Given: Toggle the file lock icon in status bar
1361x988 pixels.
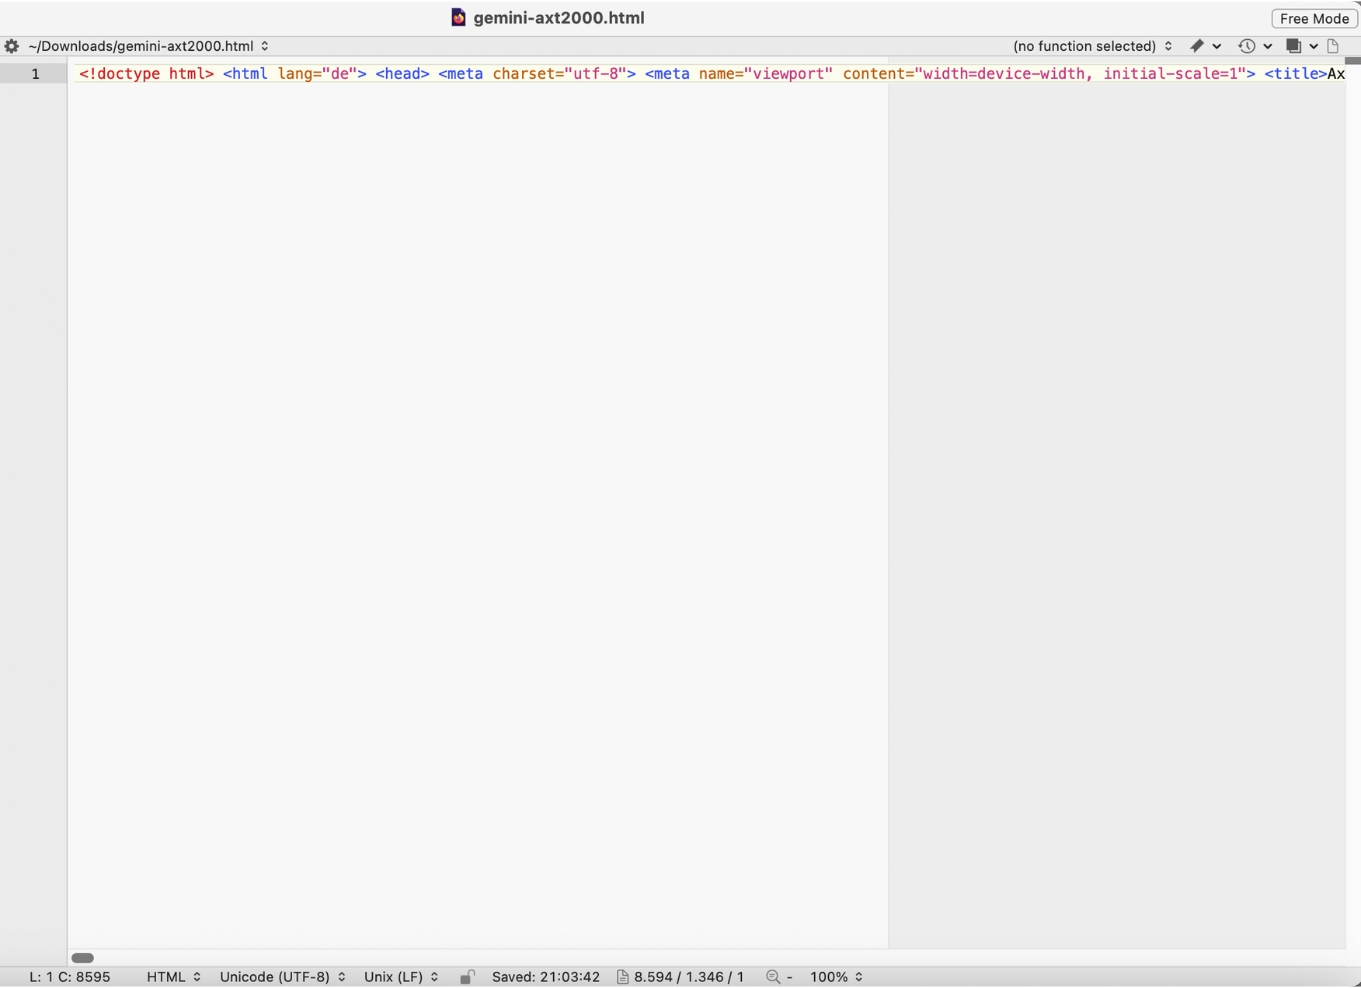Looking at the screenshot, I should pyautogui.click(x=467, y=977).
